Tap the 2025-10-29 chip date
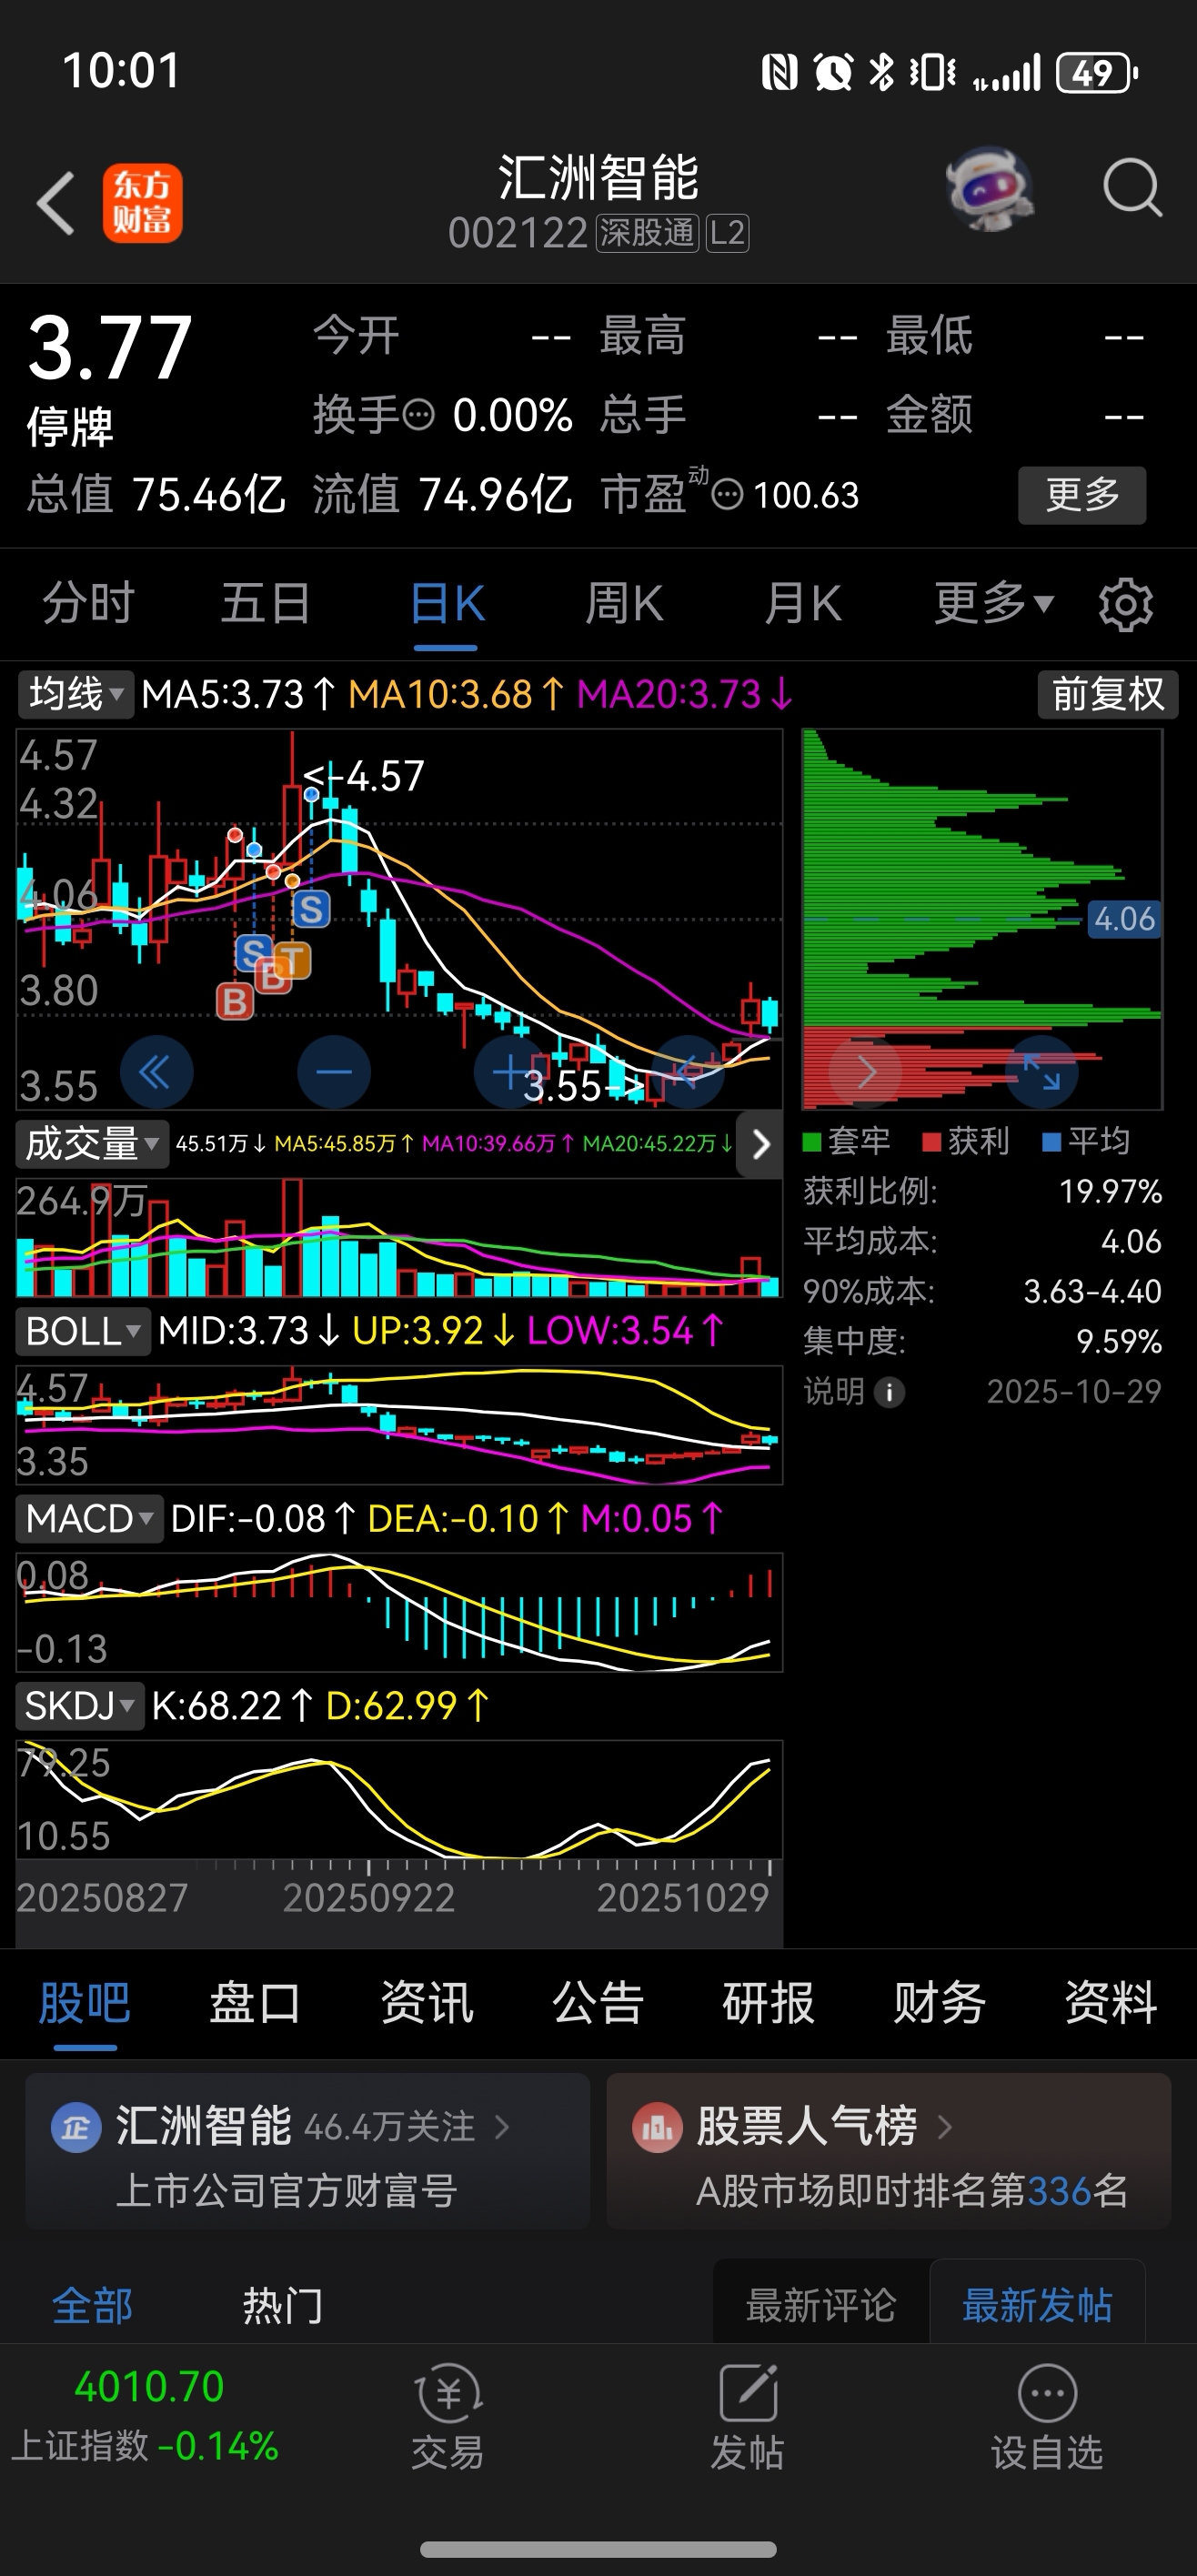Image resolution: width=1197 pixels, height=2576 pixels. click(x=1074, y=1392)
